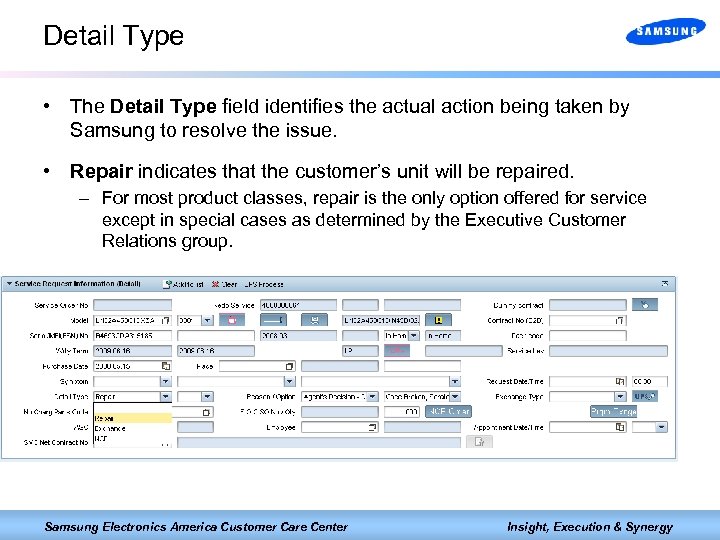Image resolution: width=720 pixels, height=540 pixels.
Task: Collapse the Service Request Information panel triangle
Action: (9, 284)
